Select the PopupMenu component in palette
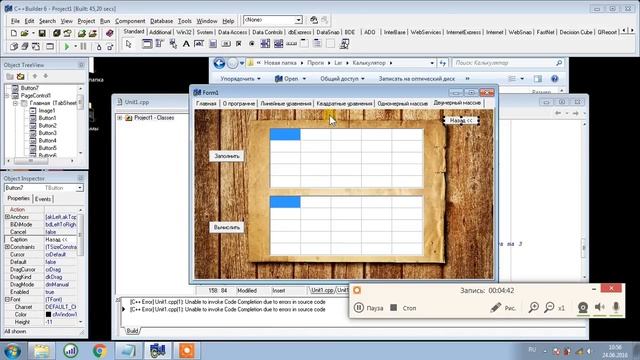 (173, 44)
